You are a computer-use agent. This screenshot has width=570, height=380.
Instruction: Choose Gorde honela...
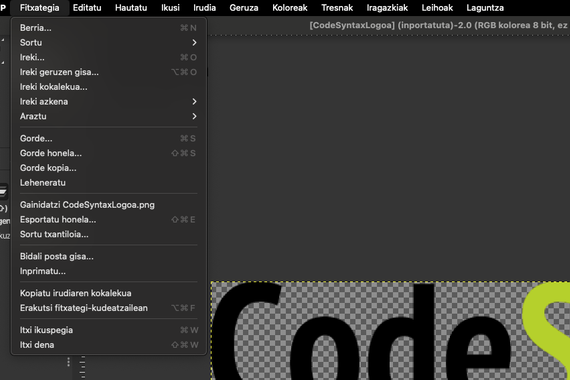pyautogui.click(x=109, y=153)
